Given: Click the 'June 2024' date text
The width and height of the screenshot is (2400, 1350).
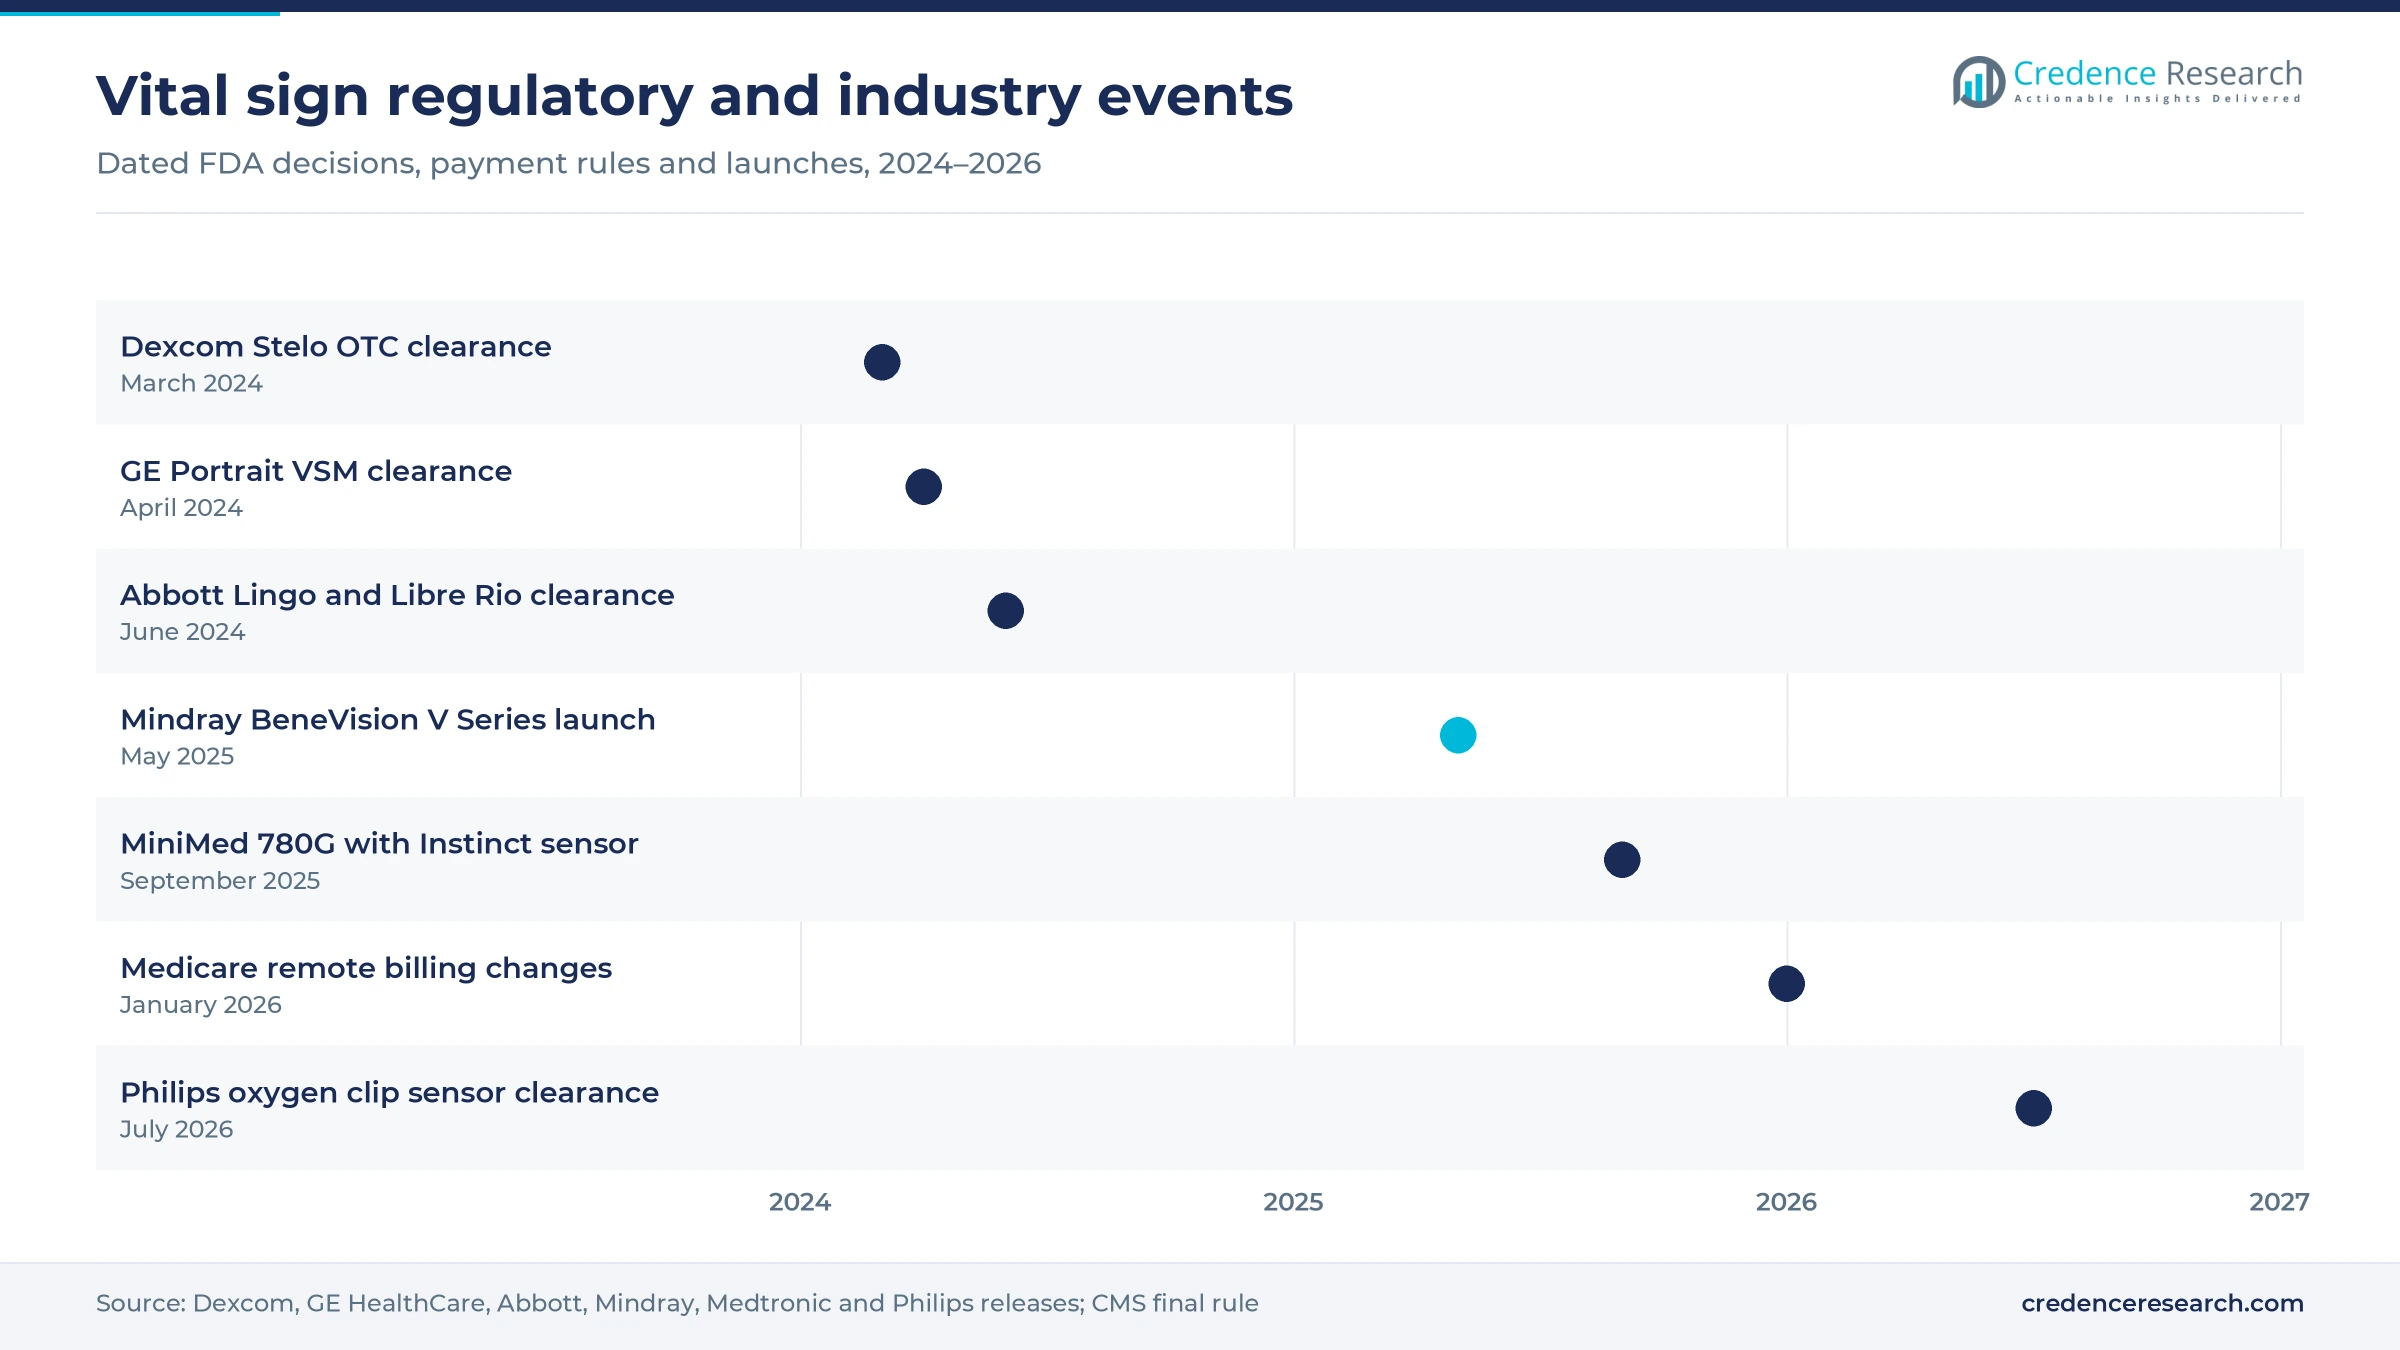Looking at the screenshot, I should point(182,632).
